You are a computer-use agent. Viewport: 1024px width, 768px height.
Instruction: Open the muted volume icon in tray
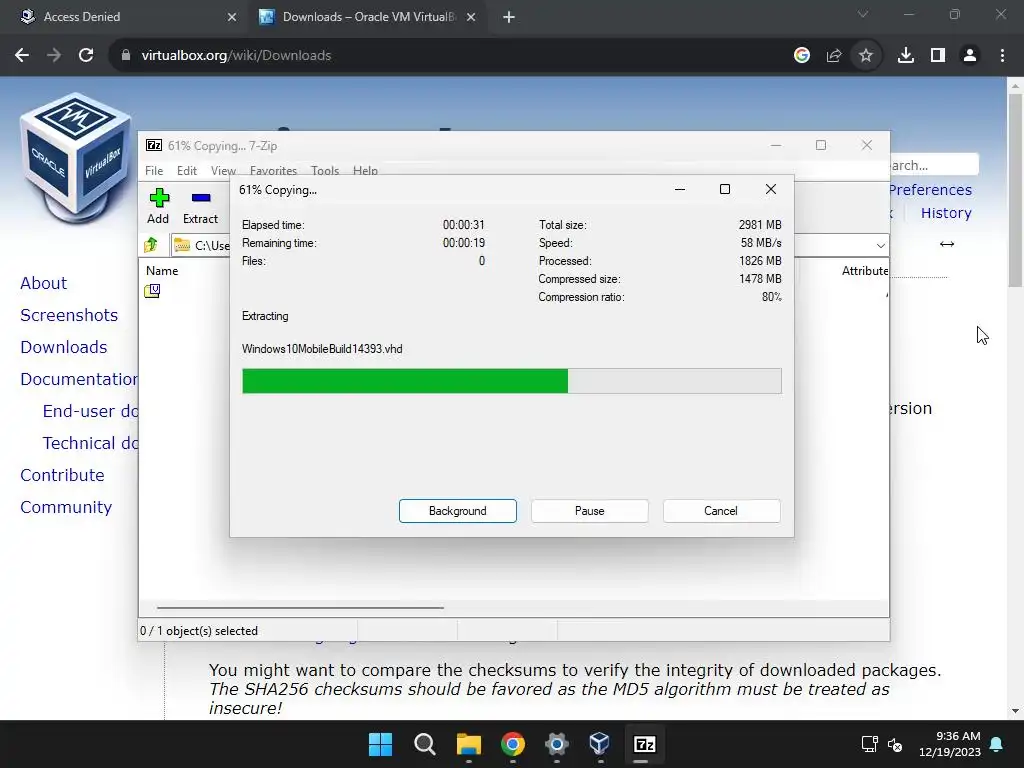[895, 744]
